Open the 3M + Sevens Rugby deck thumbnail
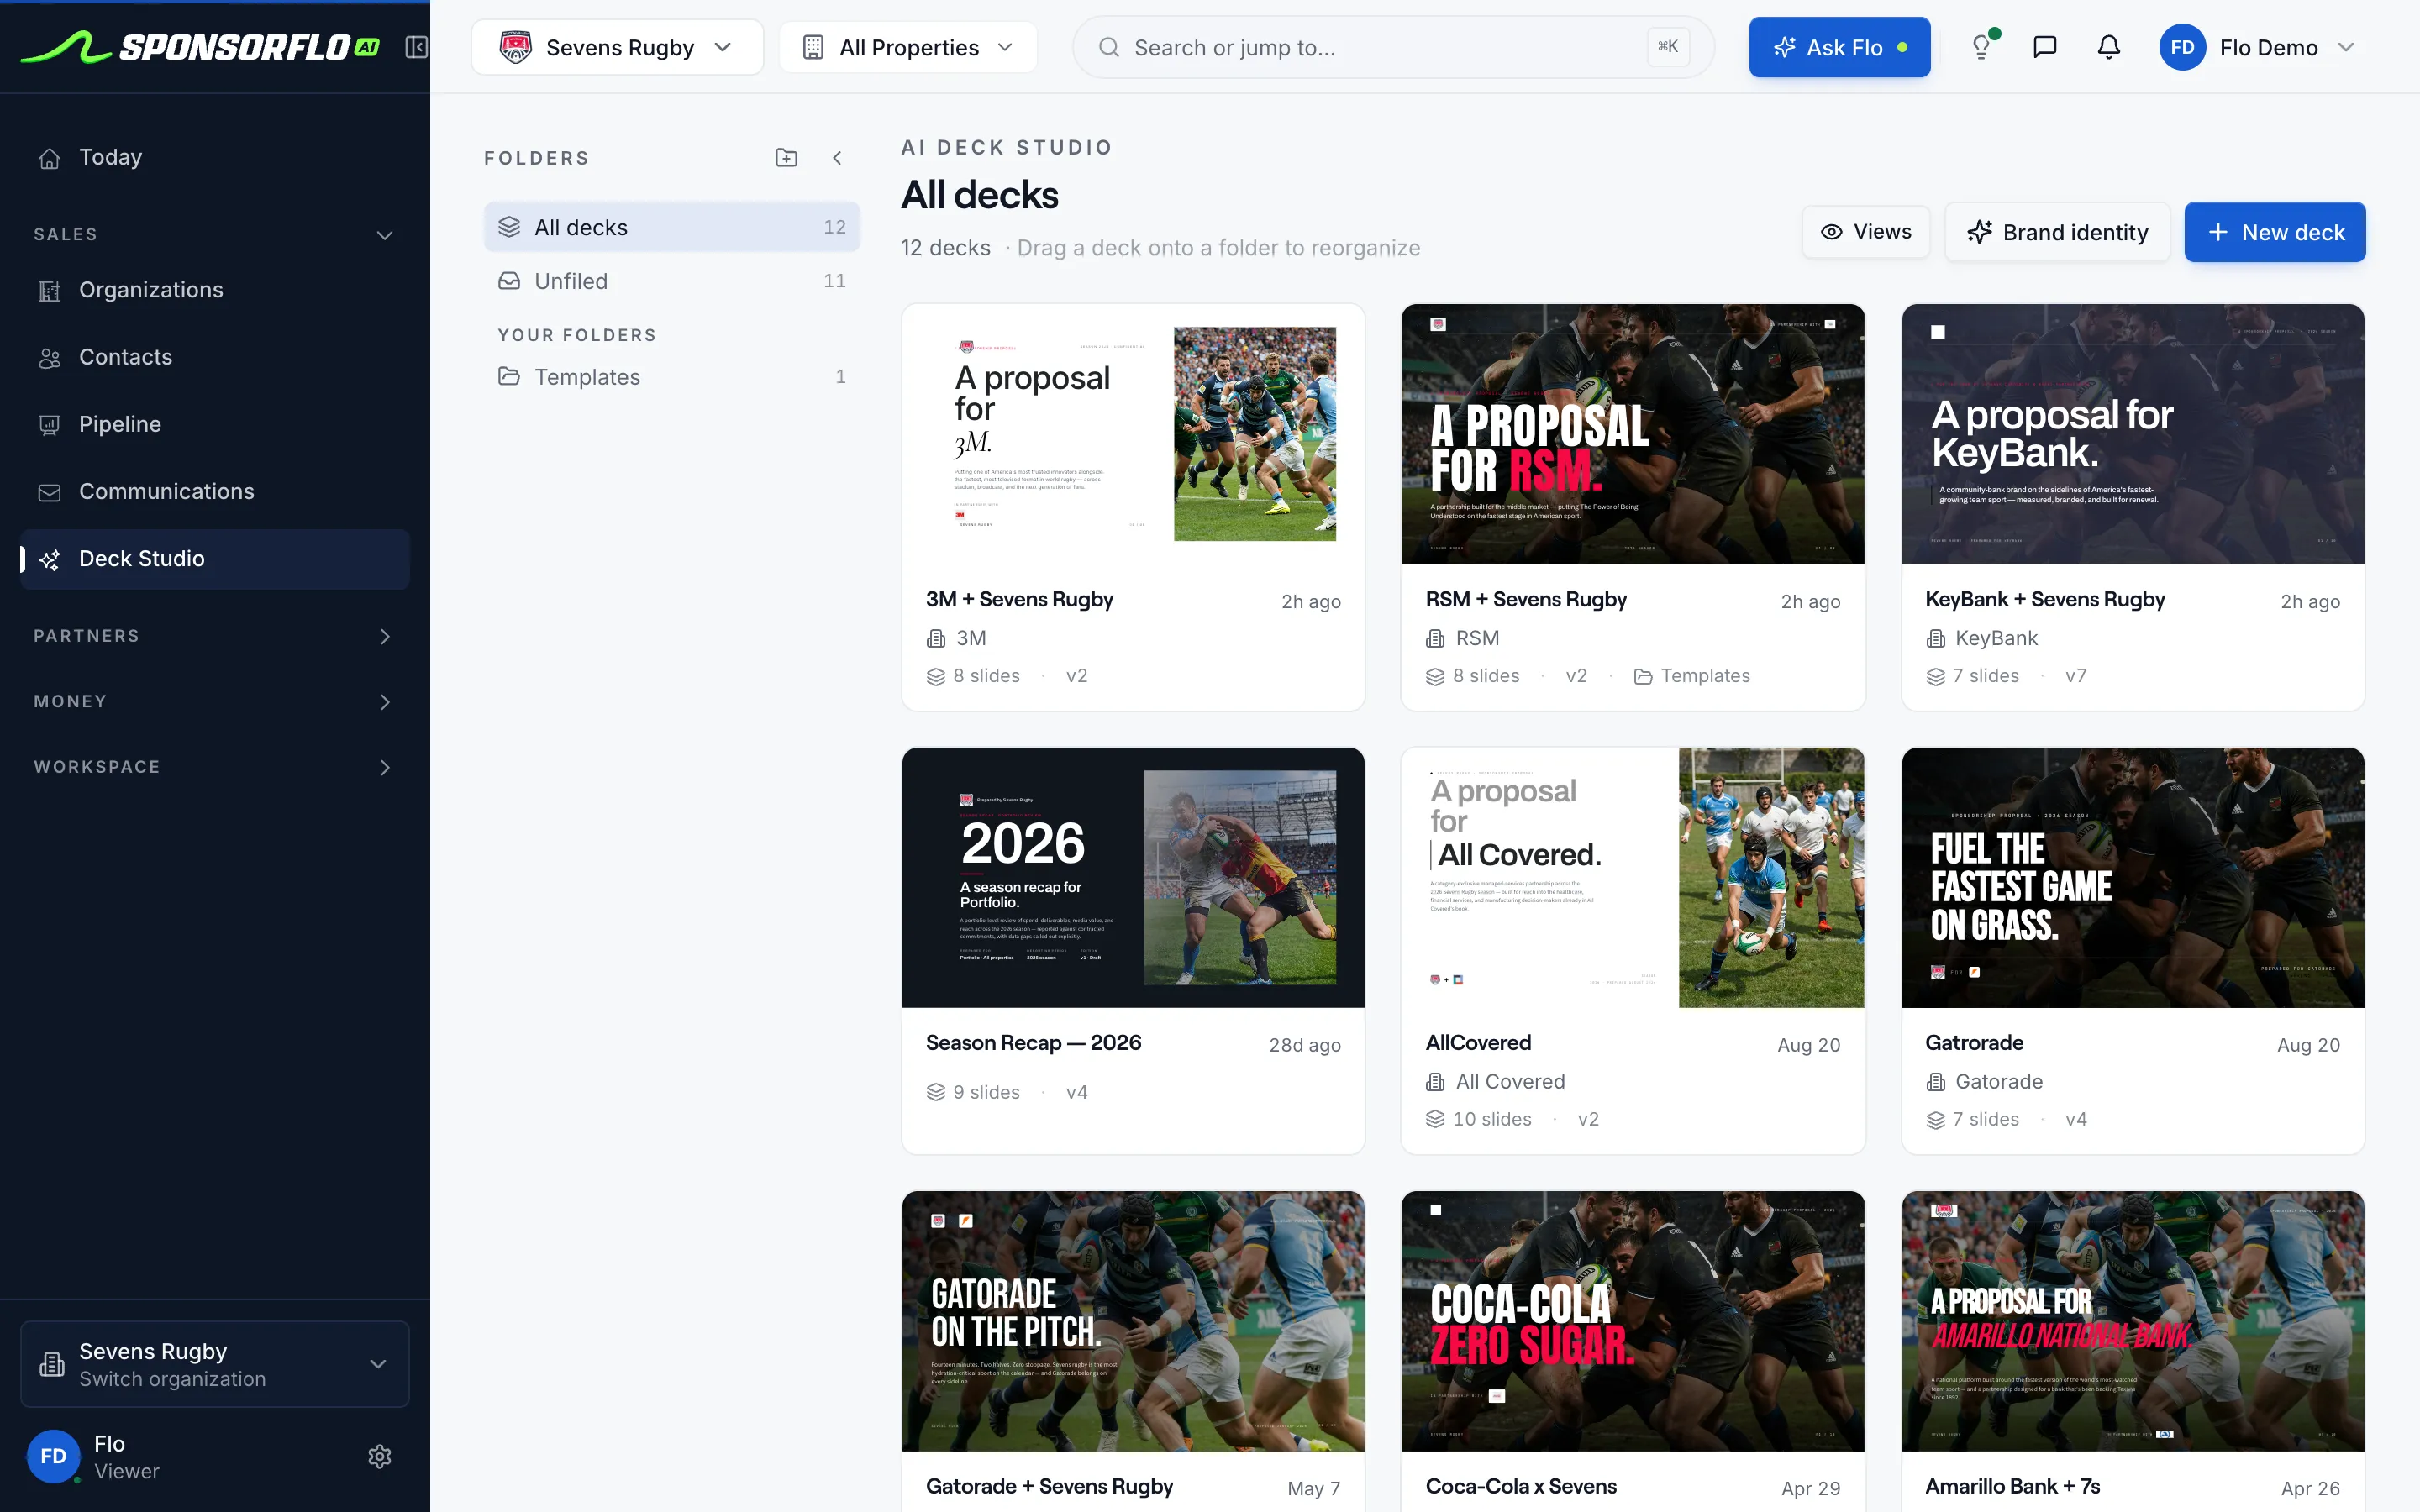The image size is (2420, 1512). [1133, 434]
